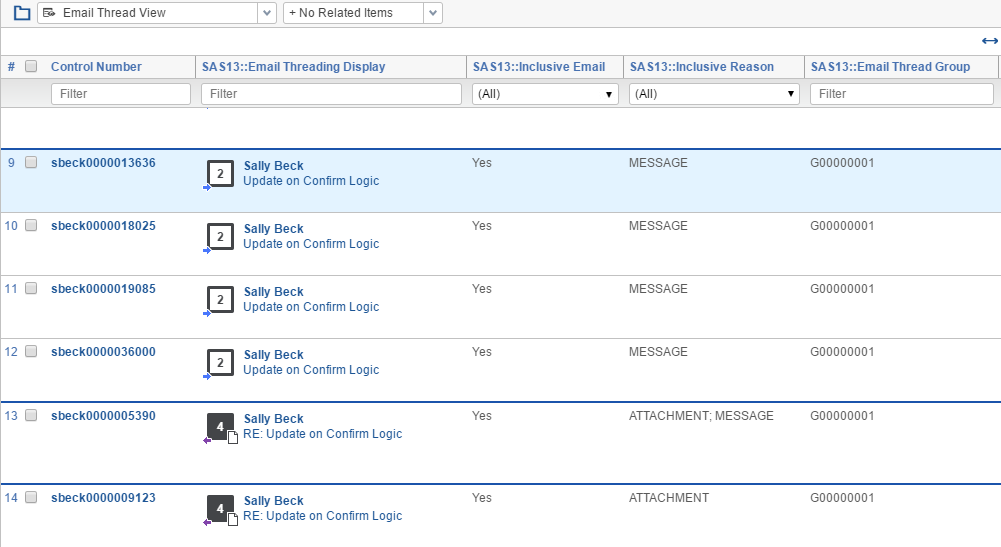
Task: Click thread icon 2 for sbeck0000019085
Action: (x=220, y=299)
